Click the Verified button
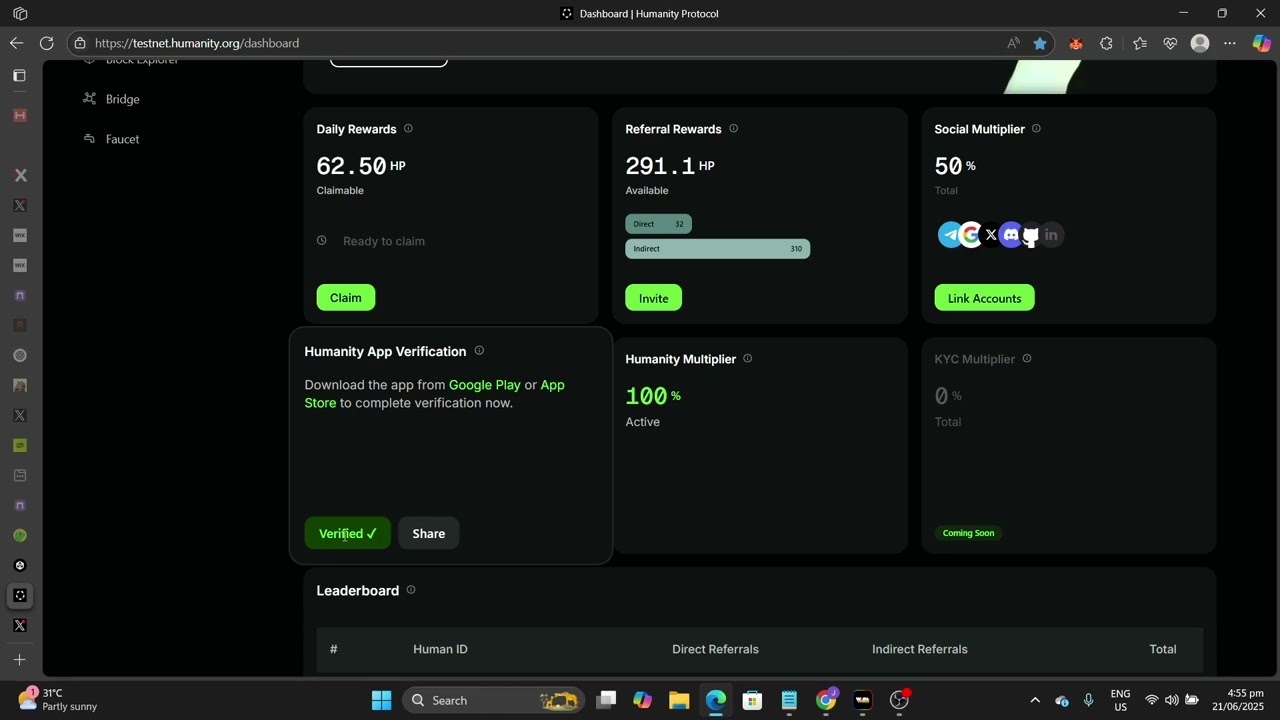The width and height of the screenshot is (1280, 720). [348, 533]
